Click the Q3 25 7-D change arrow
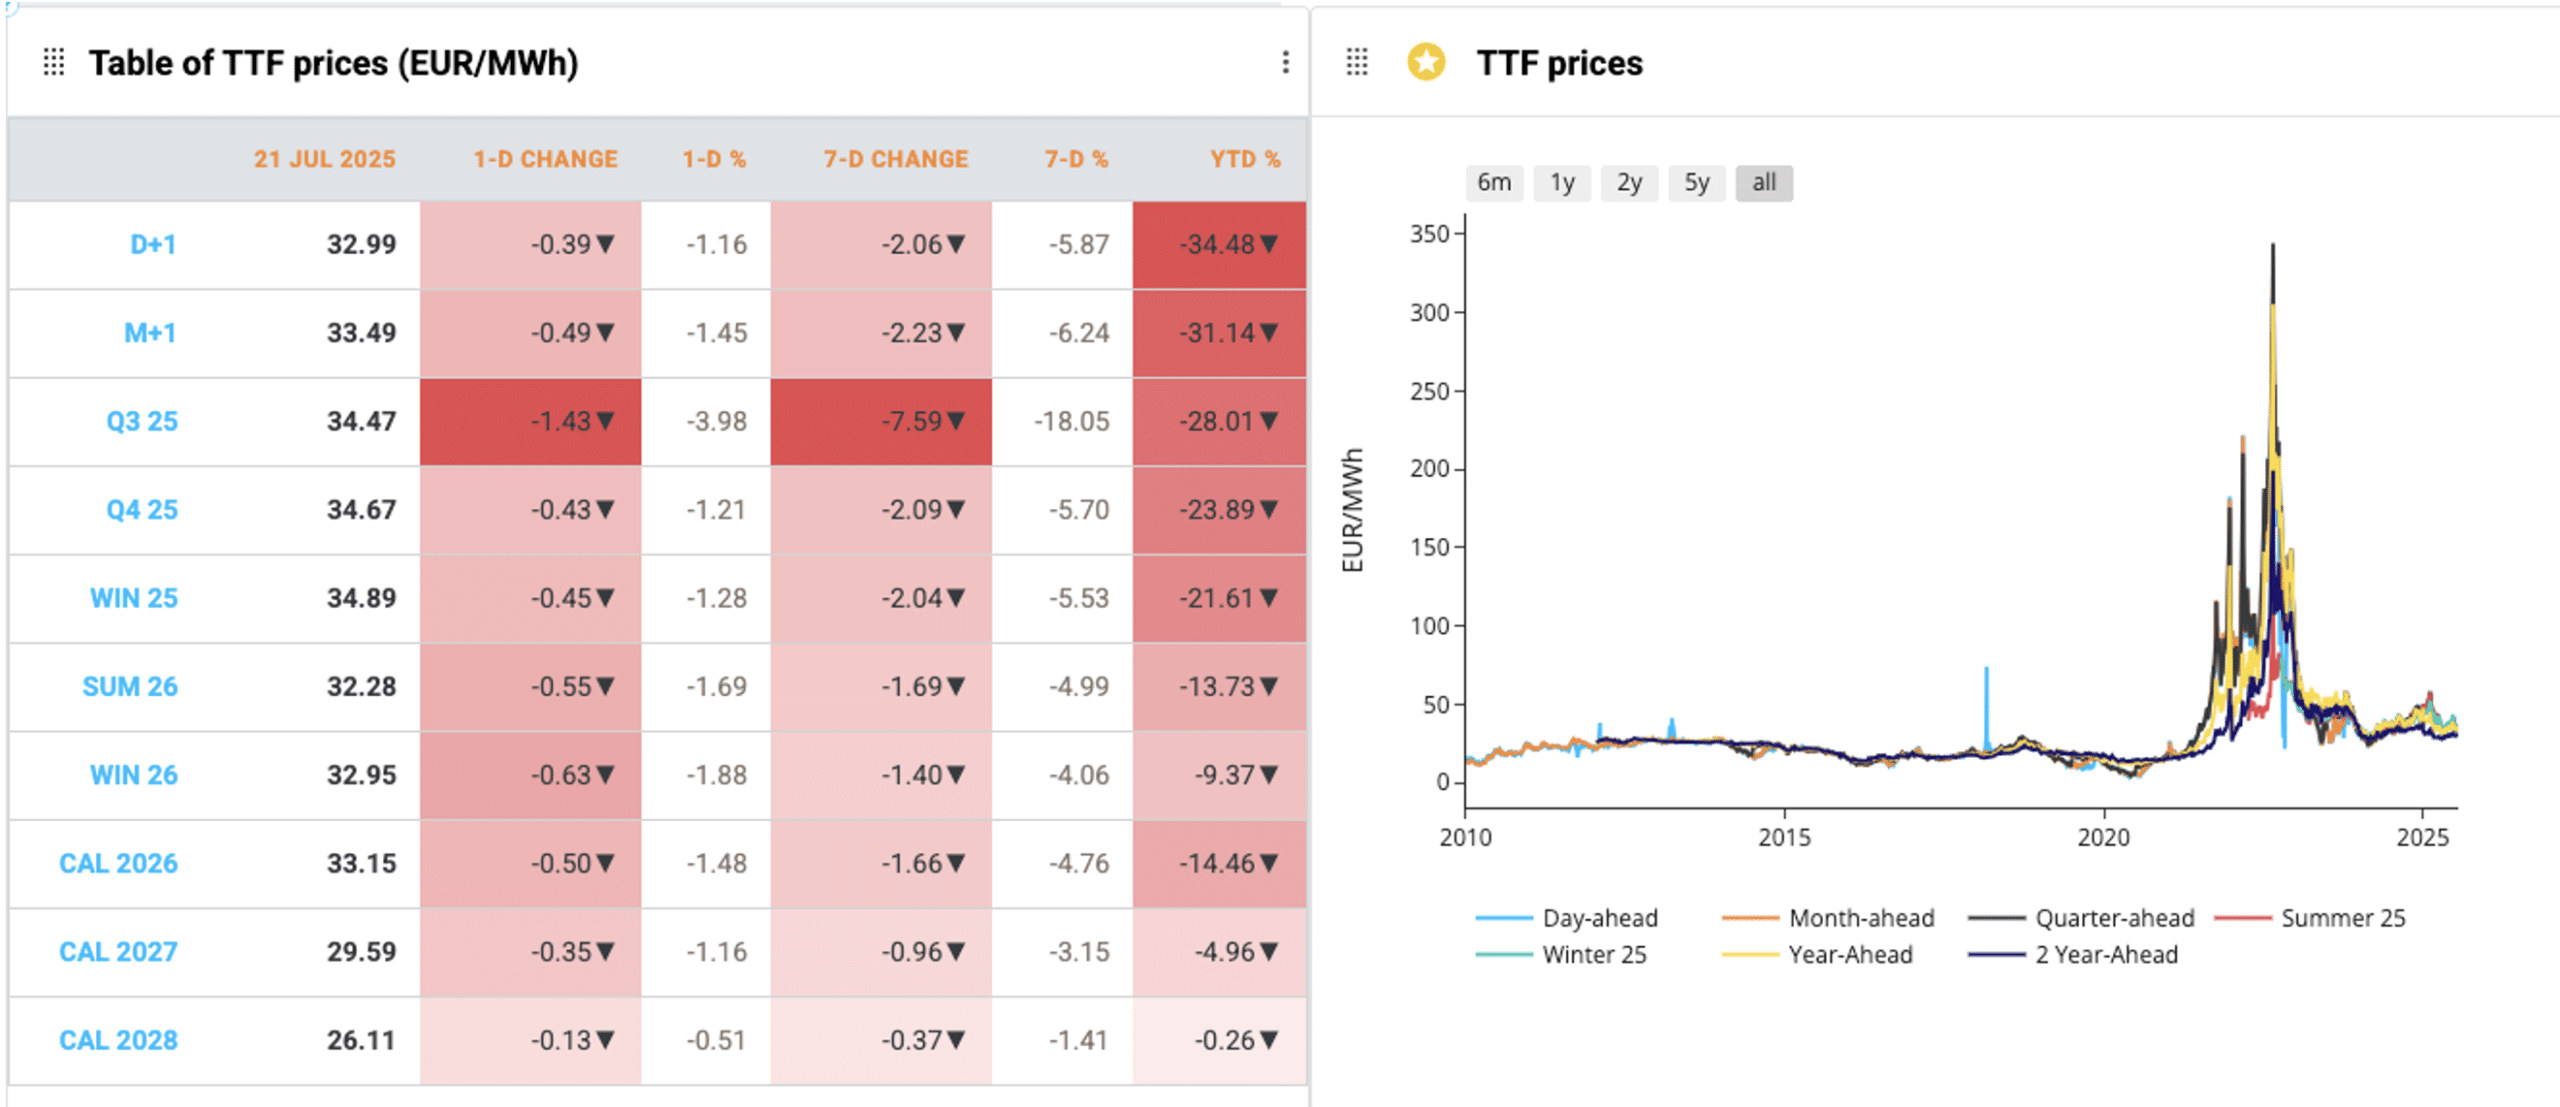Viewport: 2560px width, 1107px height. coord(956,421)
